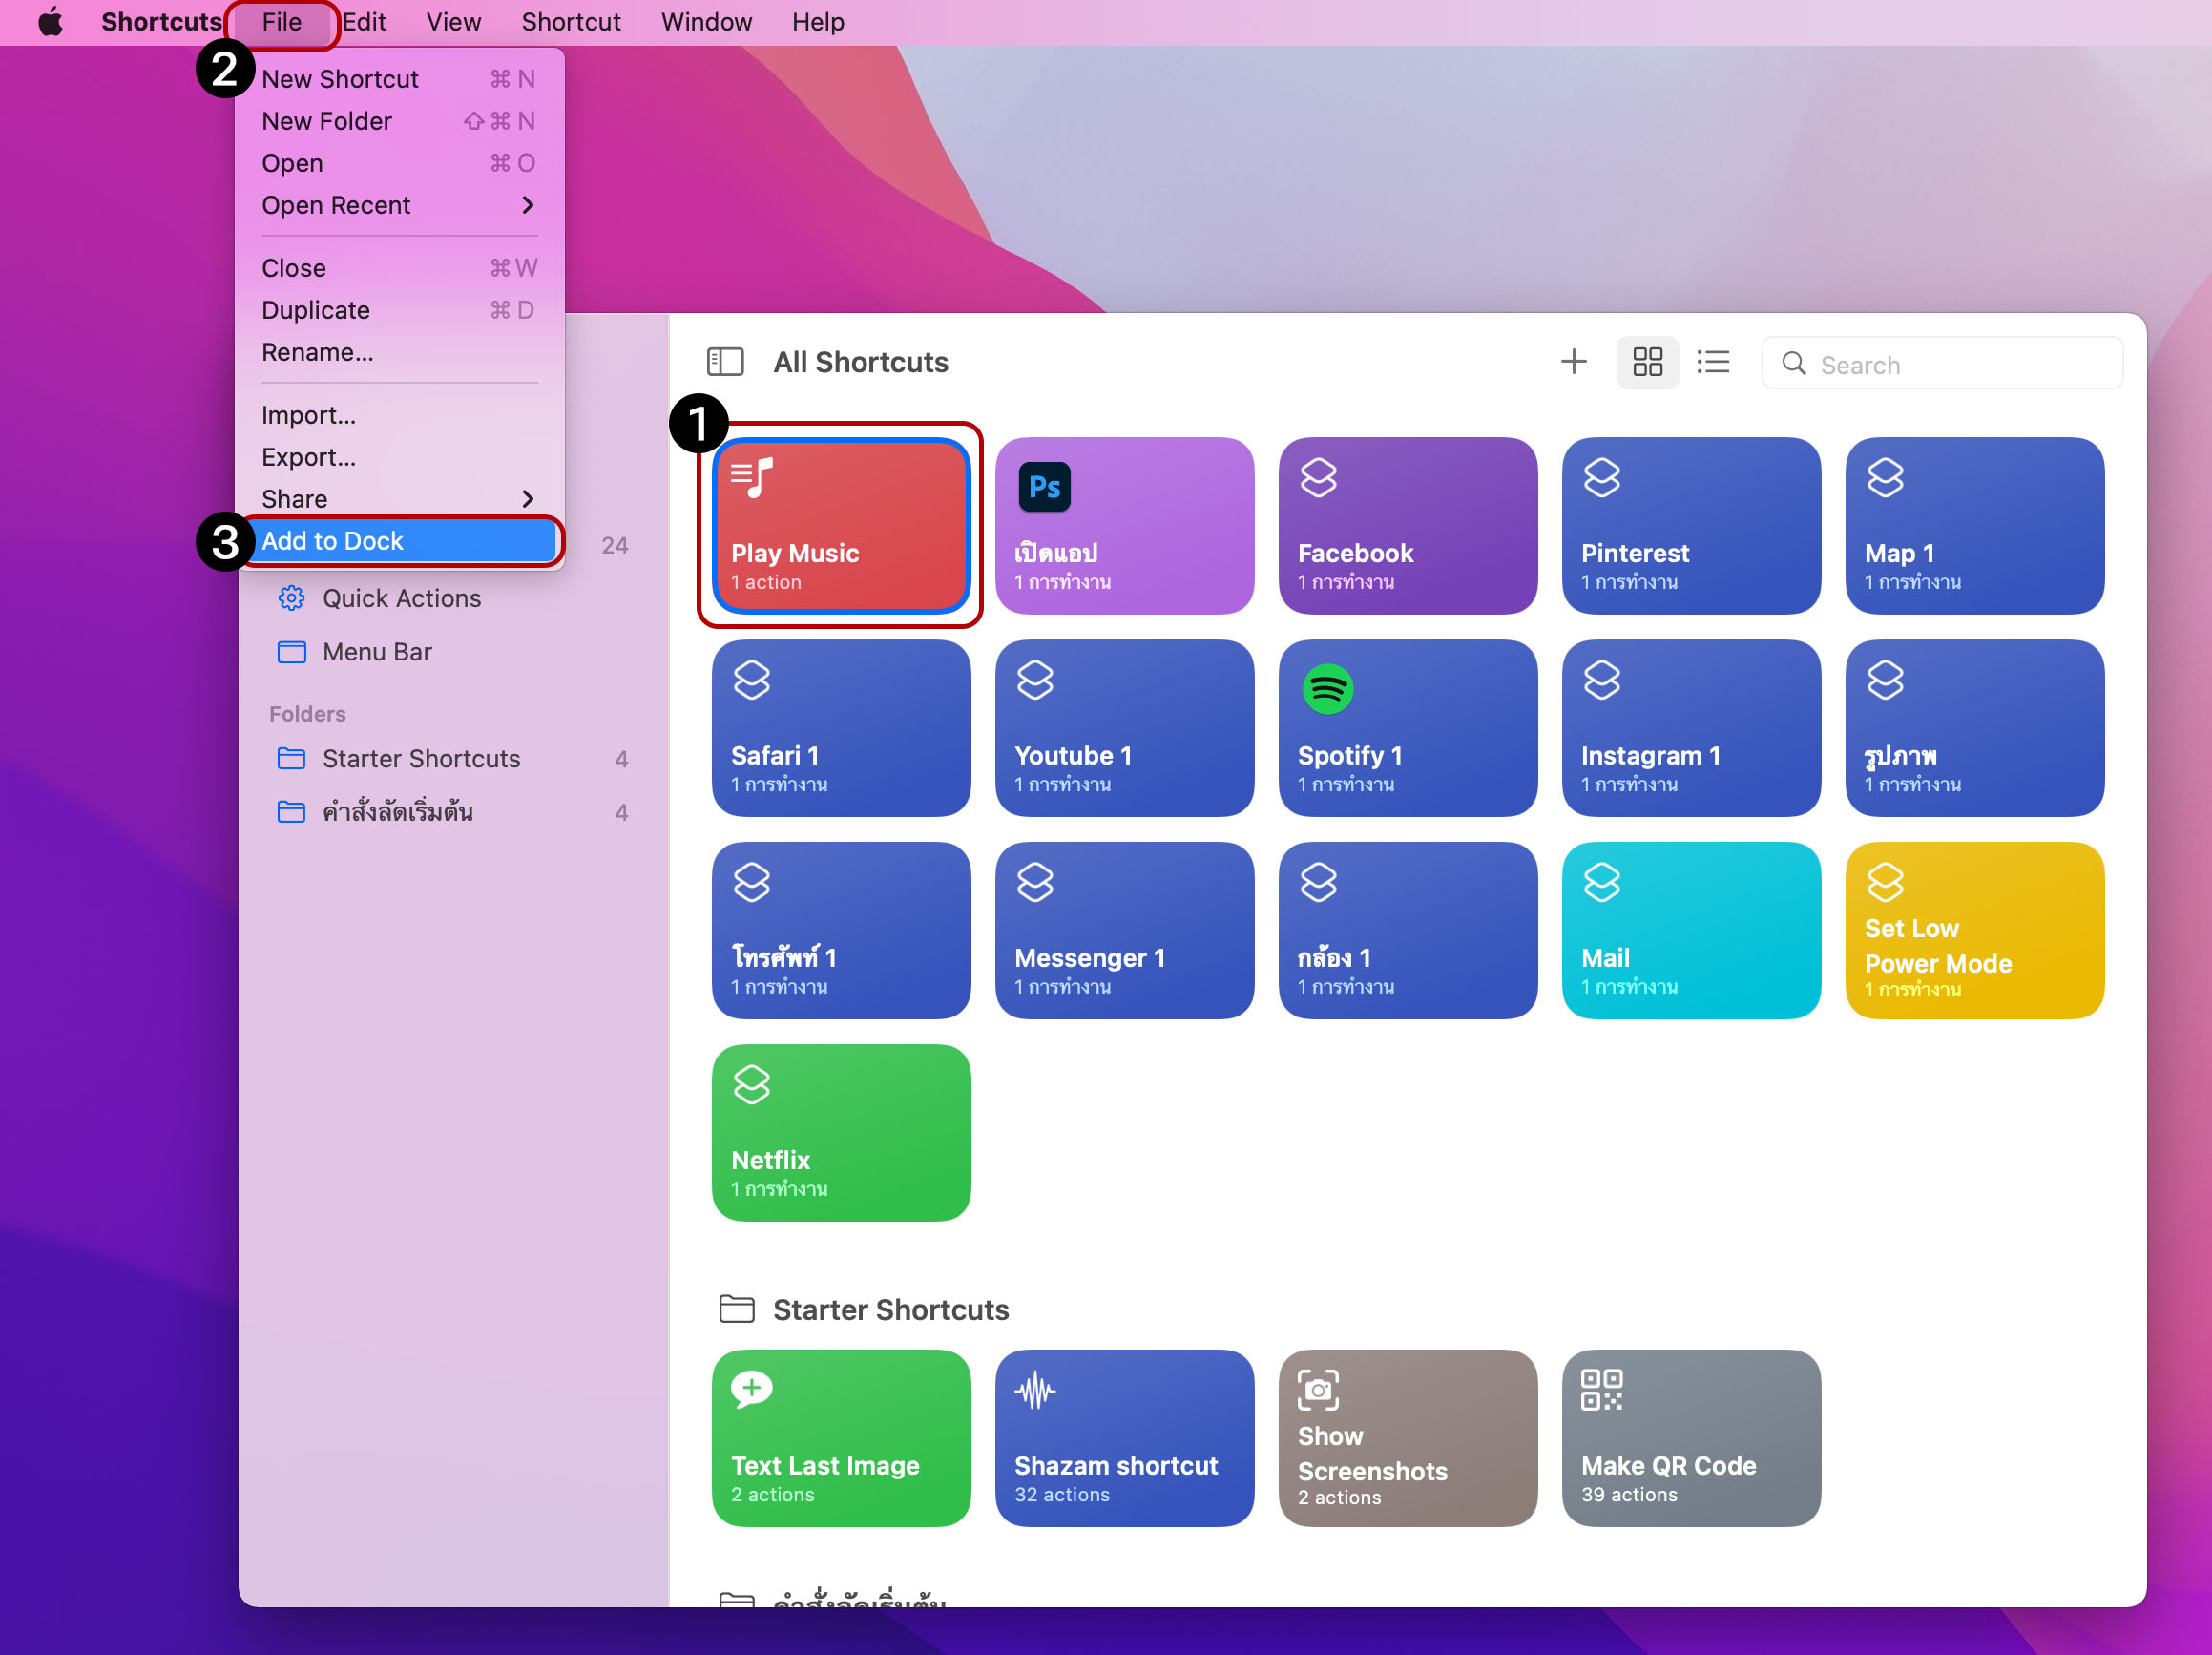This screenshot has width=2212, height=1655.
Task: Expand the Share submenu arrow
Action: click(x=528, y=498)
